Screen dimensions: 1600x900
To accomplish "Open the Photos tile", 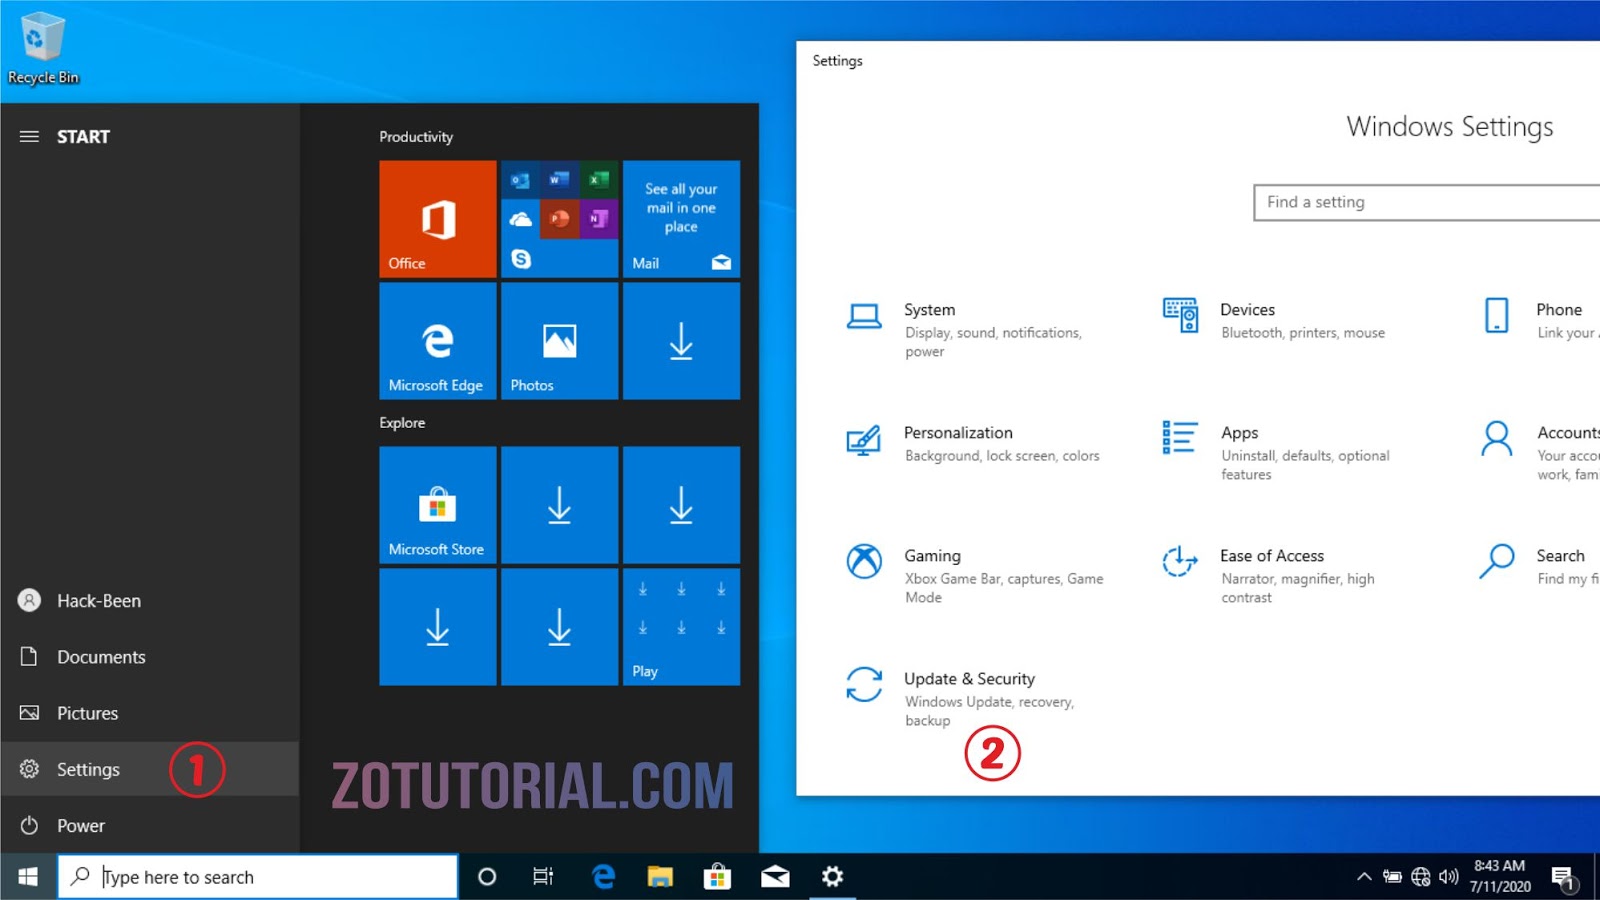I will pyautogui.click(x=559, y=341).
